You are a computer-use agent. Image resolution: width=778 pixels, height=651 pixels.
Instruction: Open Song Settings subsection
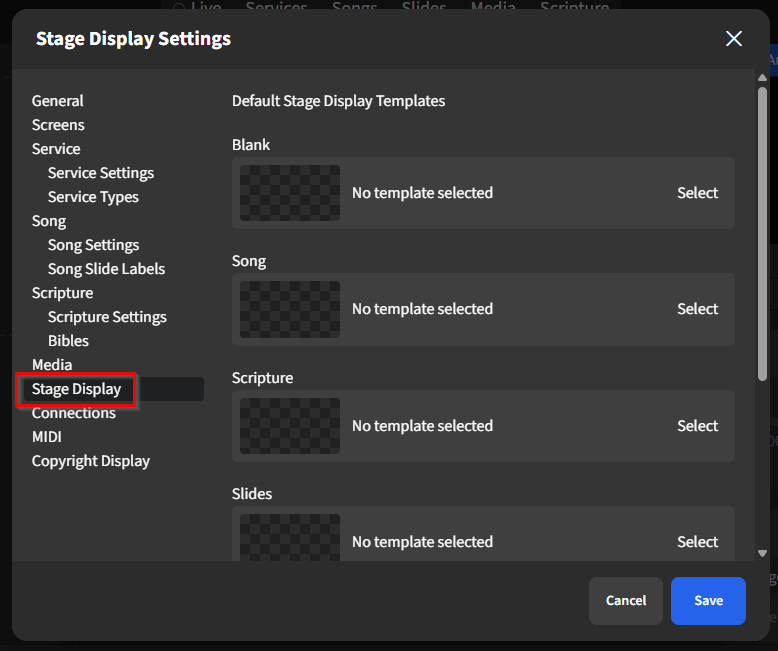click(x=93, y=245)
